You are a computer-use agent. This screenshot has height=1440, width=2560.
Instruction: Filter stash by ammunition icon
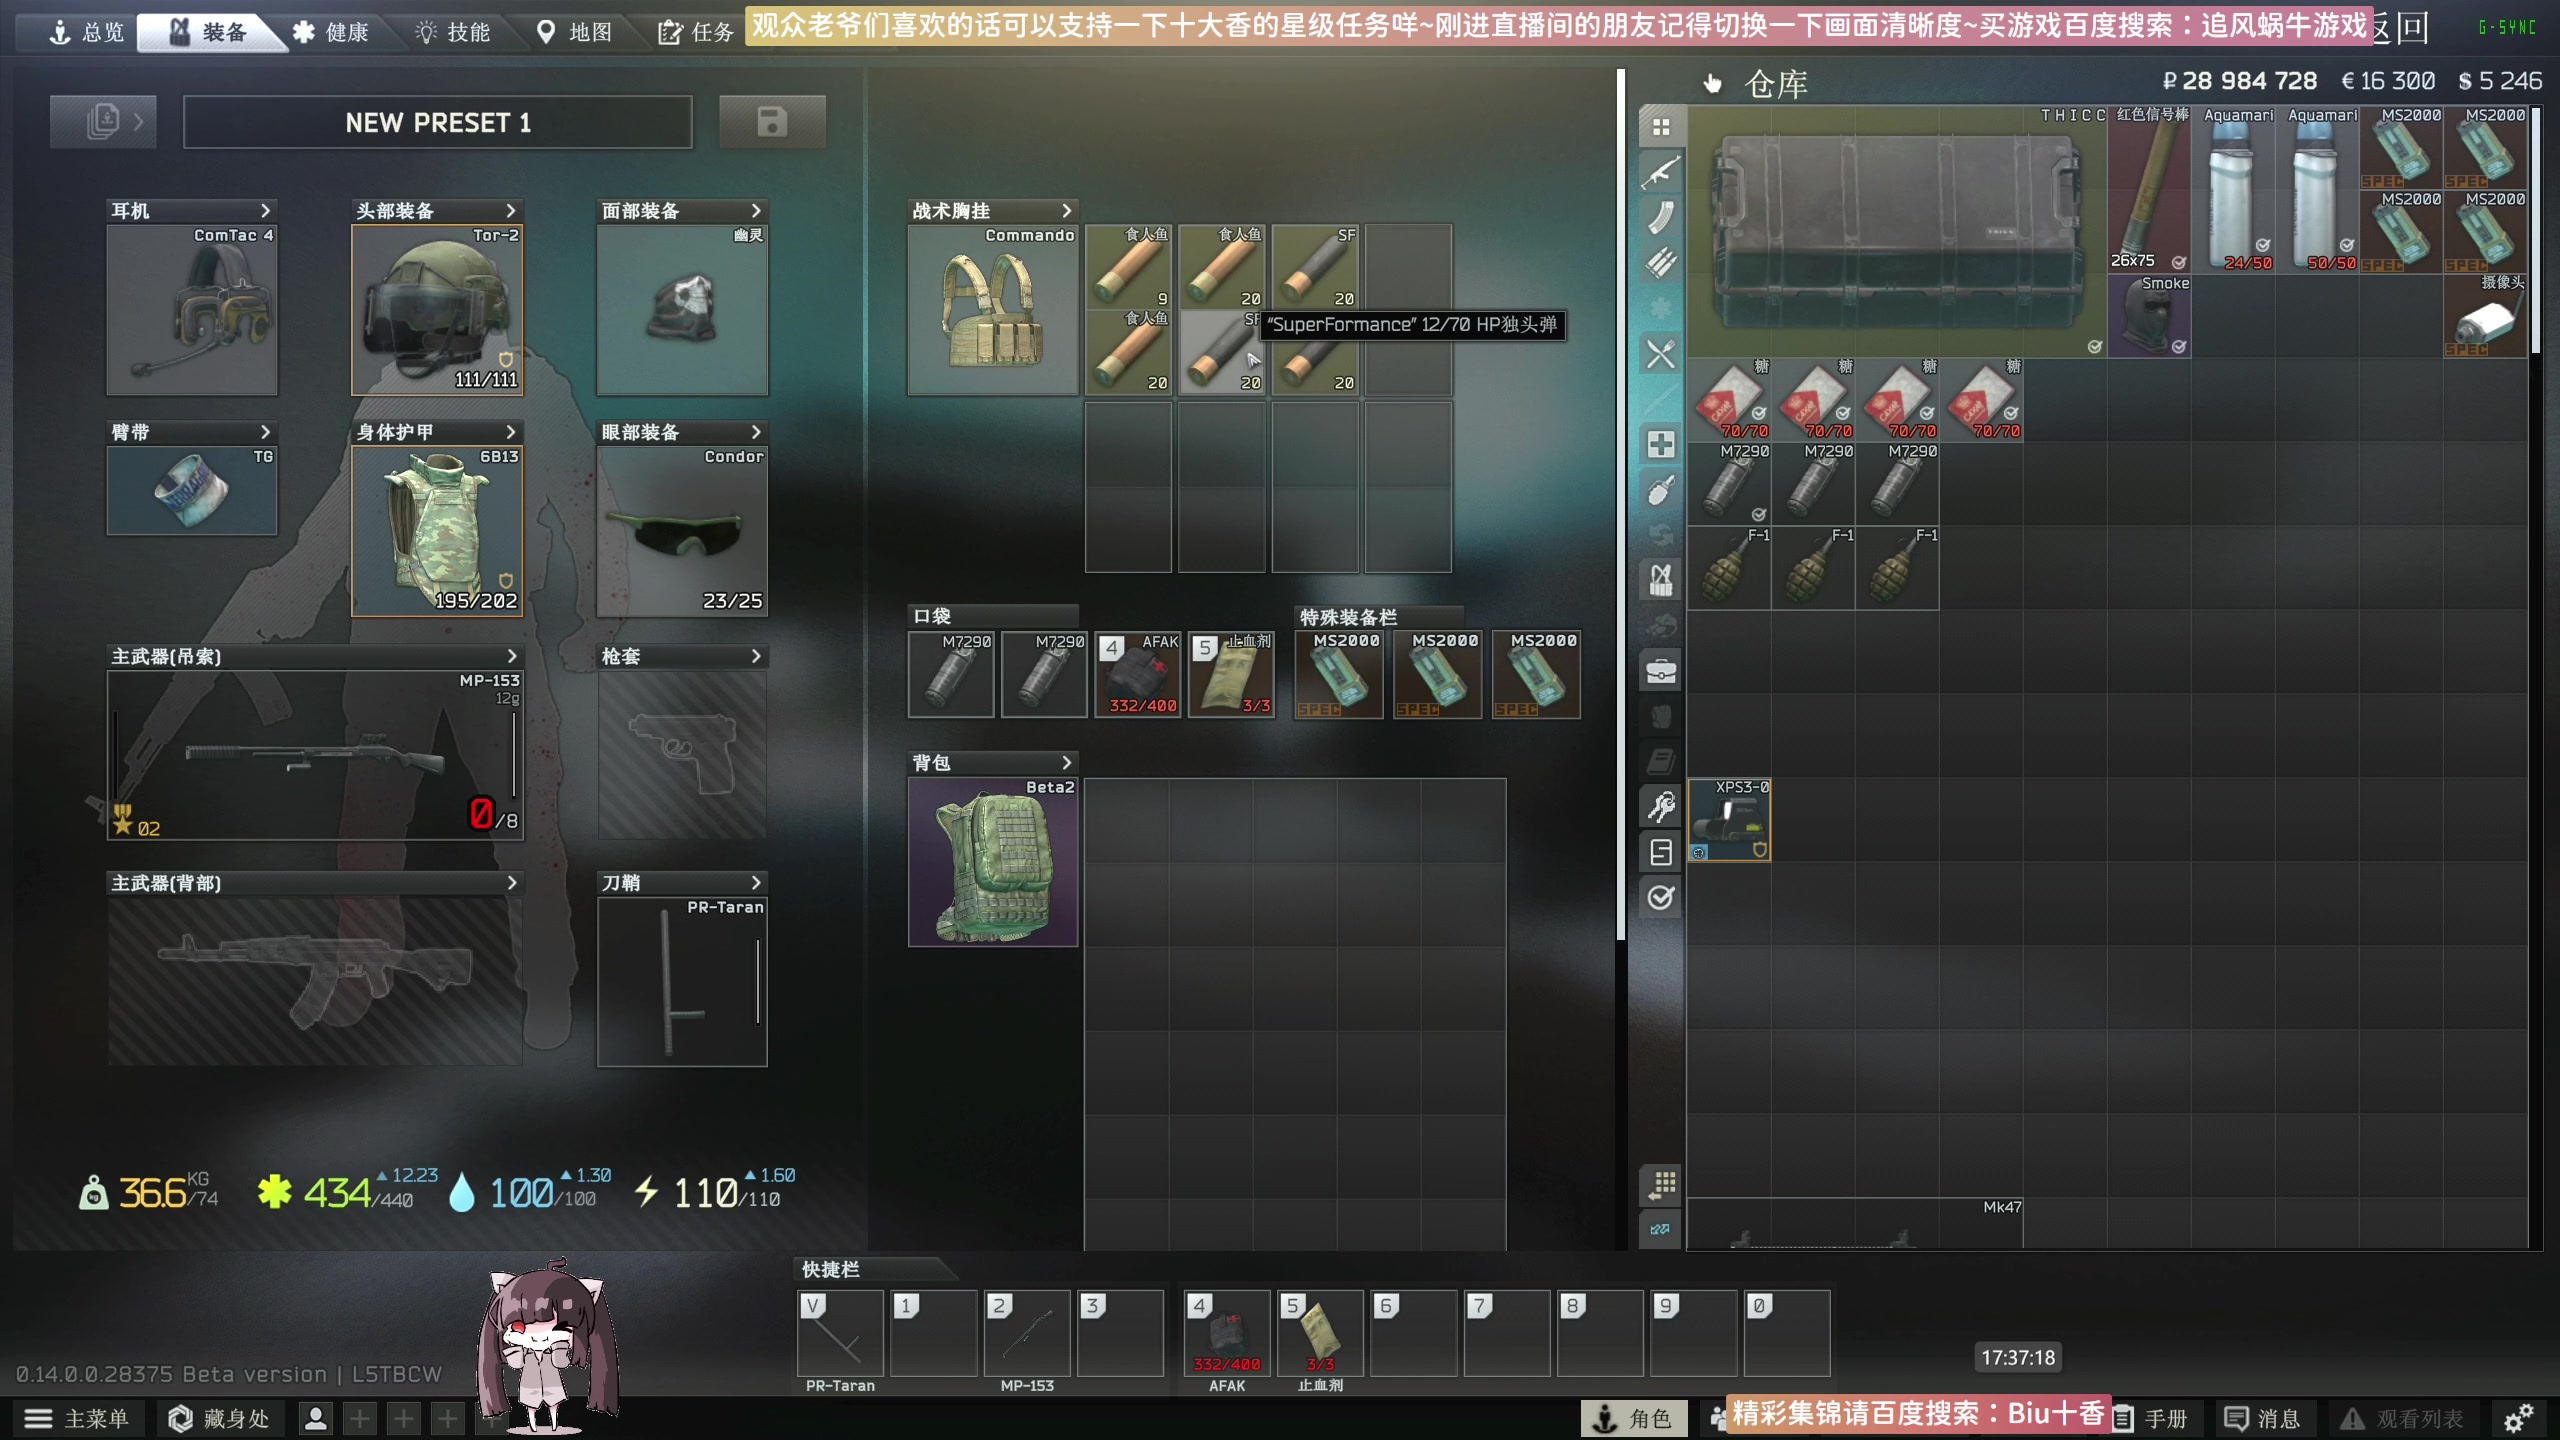coord(1661,262)
